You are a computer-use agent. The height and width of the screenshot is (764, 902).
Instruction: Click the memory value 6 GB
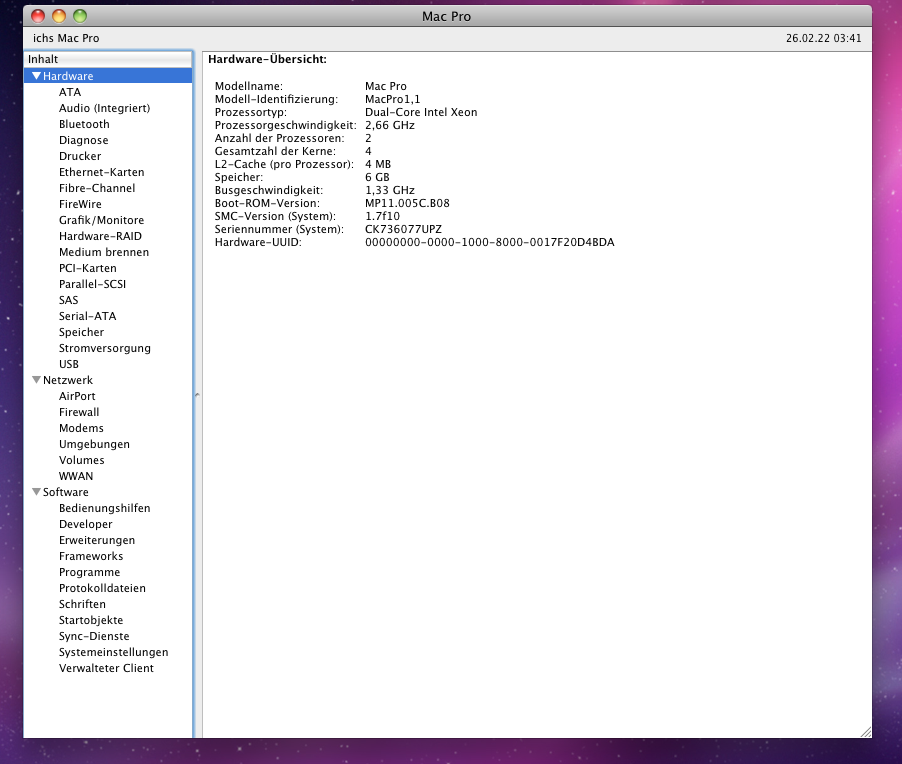point(377,177)
